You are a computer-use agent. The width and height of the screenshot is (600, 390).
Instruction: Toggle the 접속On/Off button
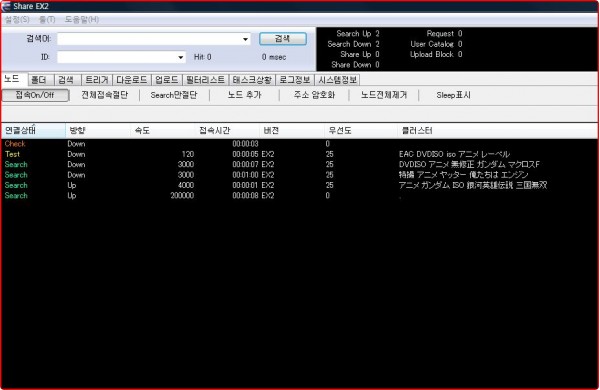pos(35,95)
